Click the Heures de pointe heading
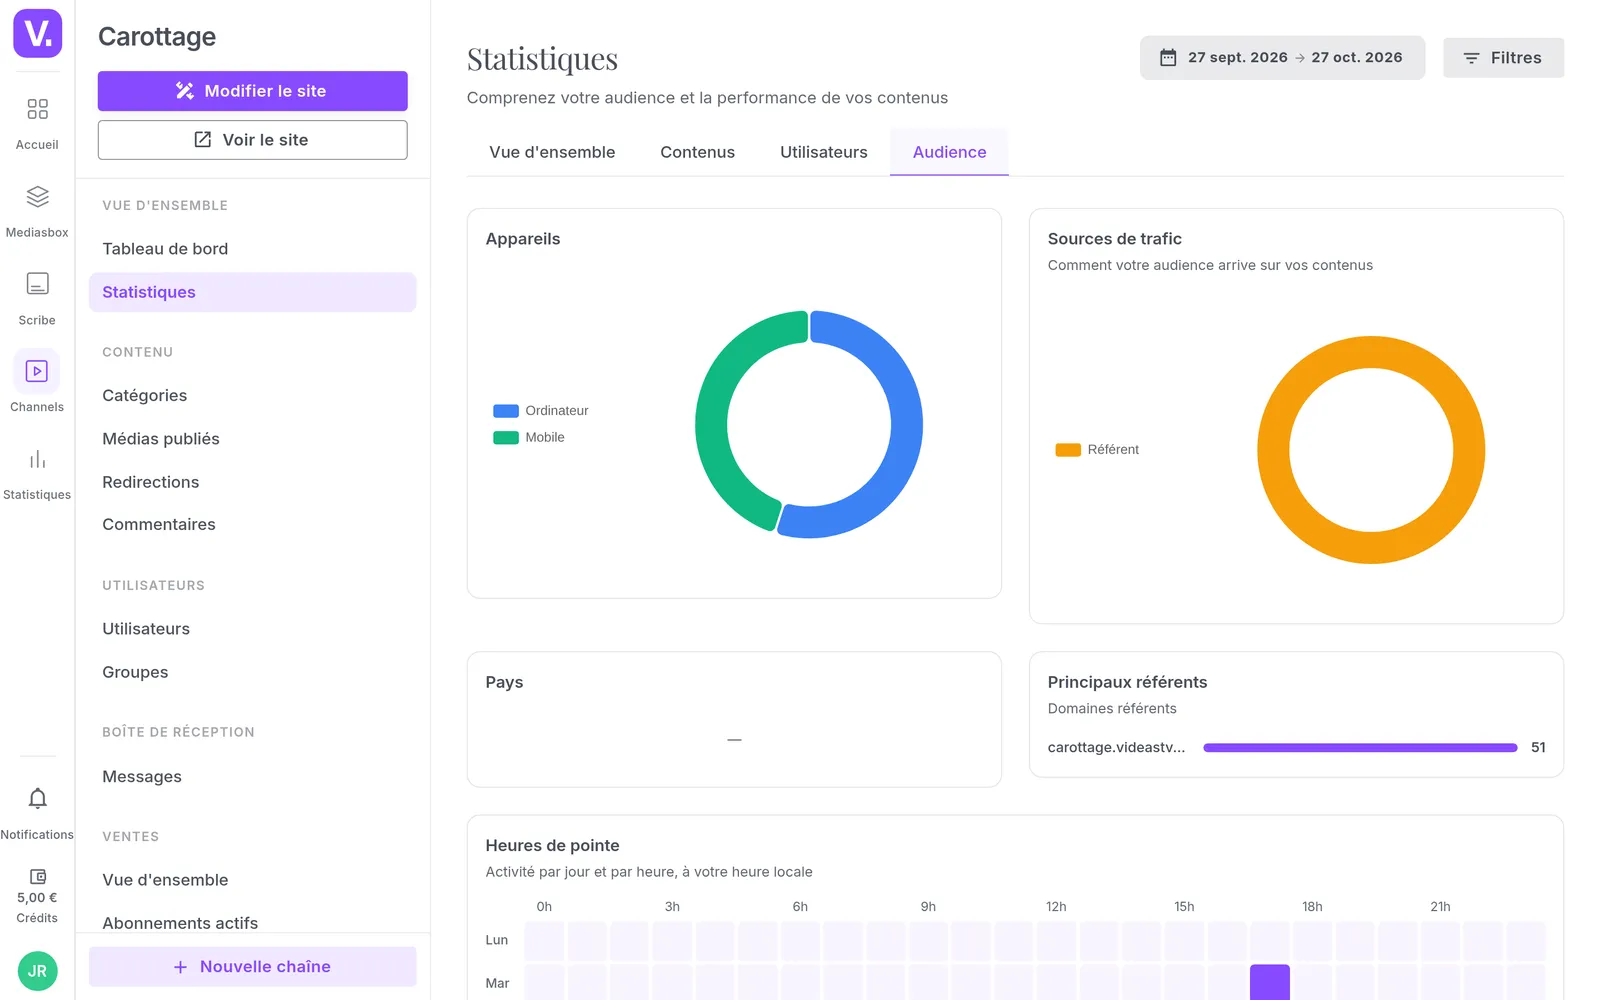1600x1000 pixels. point(552,846)
